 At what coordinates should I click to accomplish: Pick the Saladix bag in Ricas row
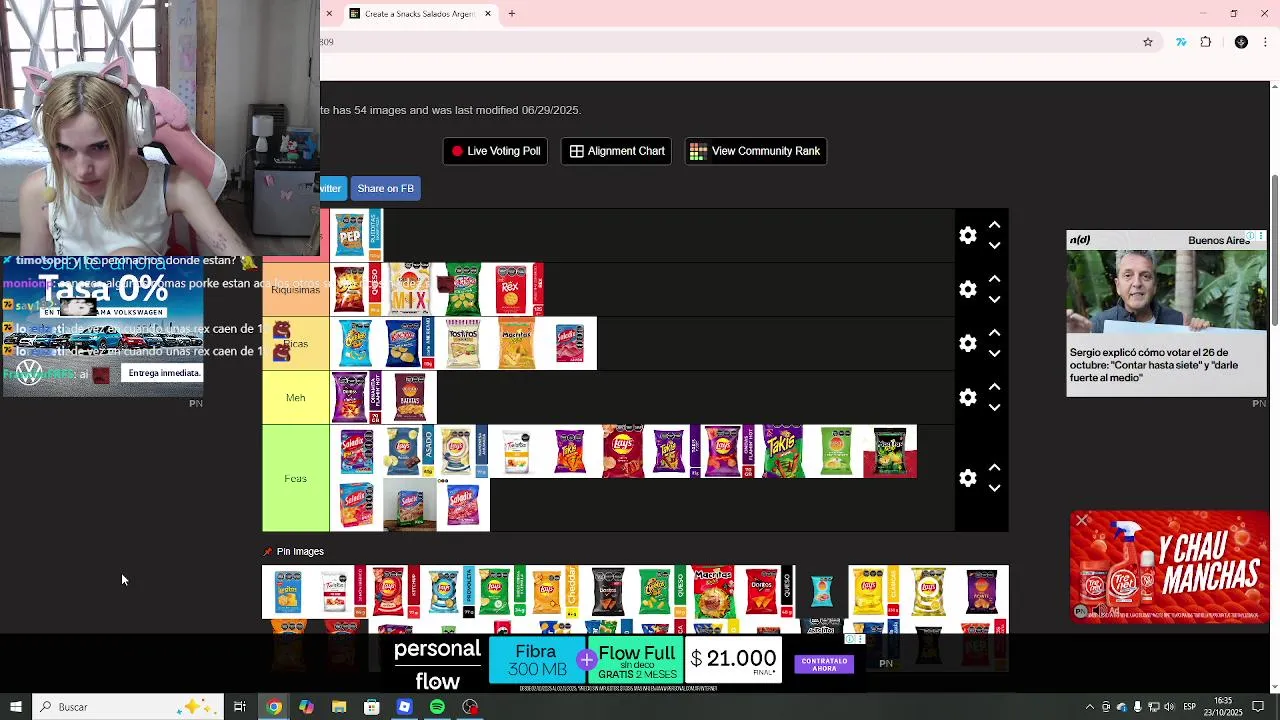(570, 343)
